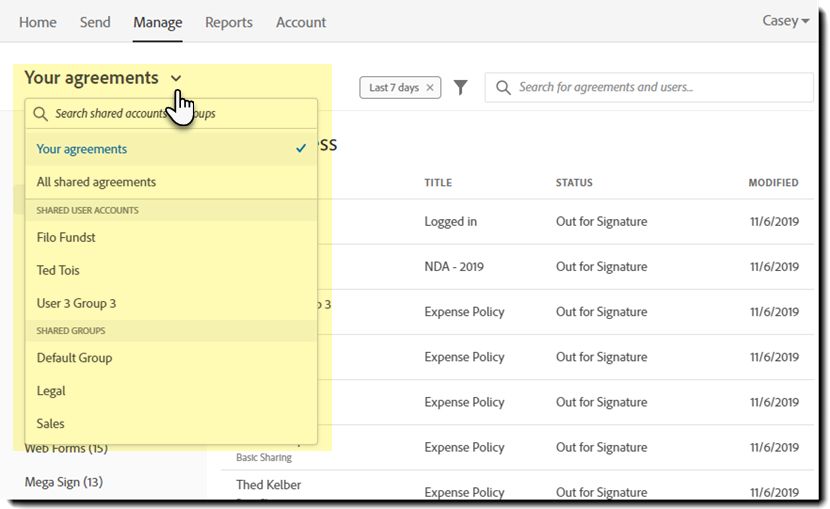Remove the Last 7 days filter chip
This screenshot has width=830, height=509.
430,88
